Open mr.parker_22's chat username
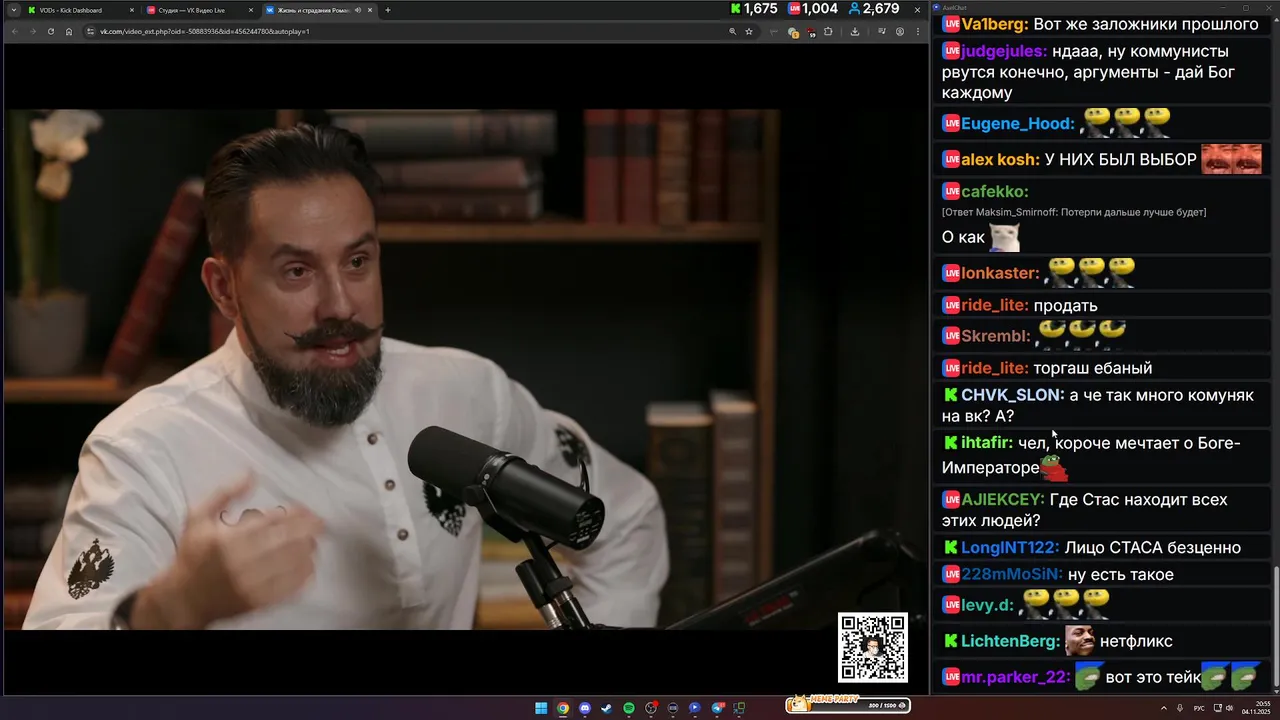The width and height of the screenshot is (1280, 720). (1015, 677)
